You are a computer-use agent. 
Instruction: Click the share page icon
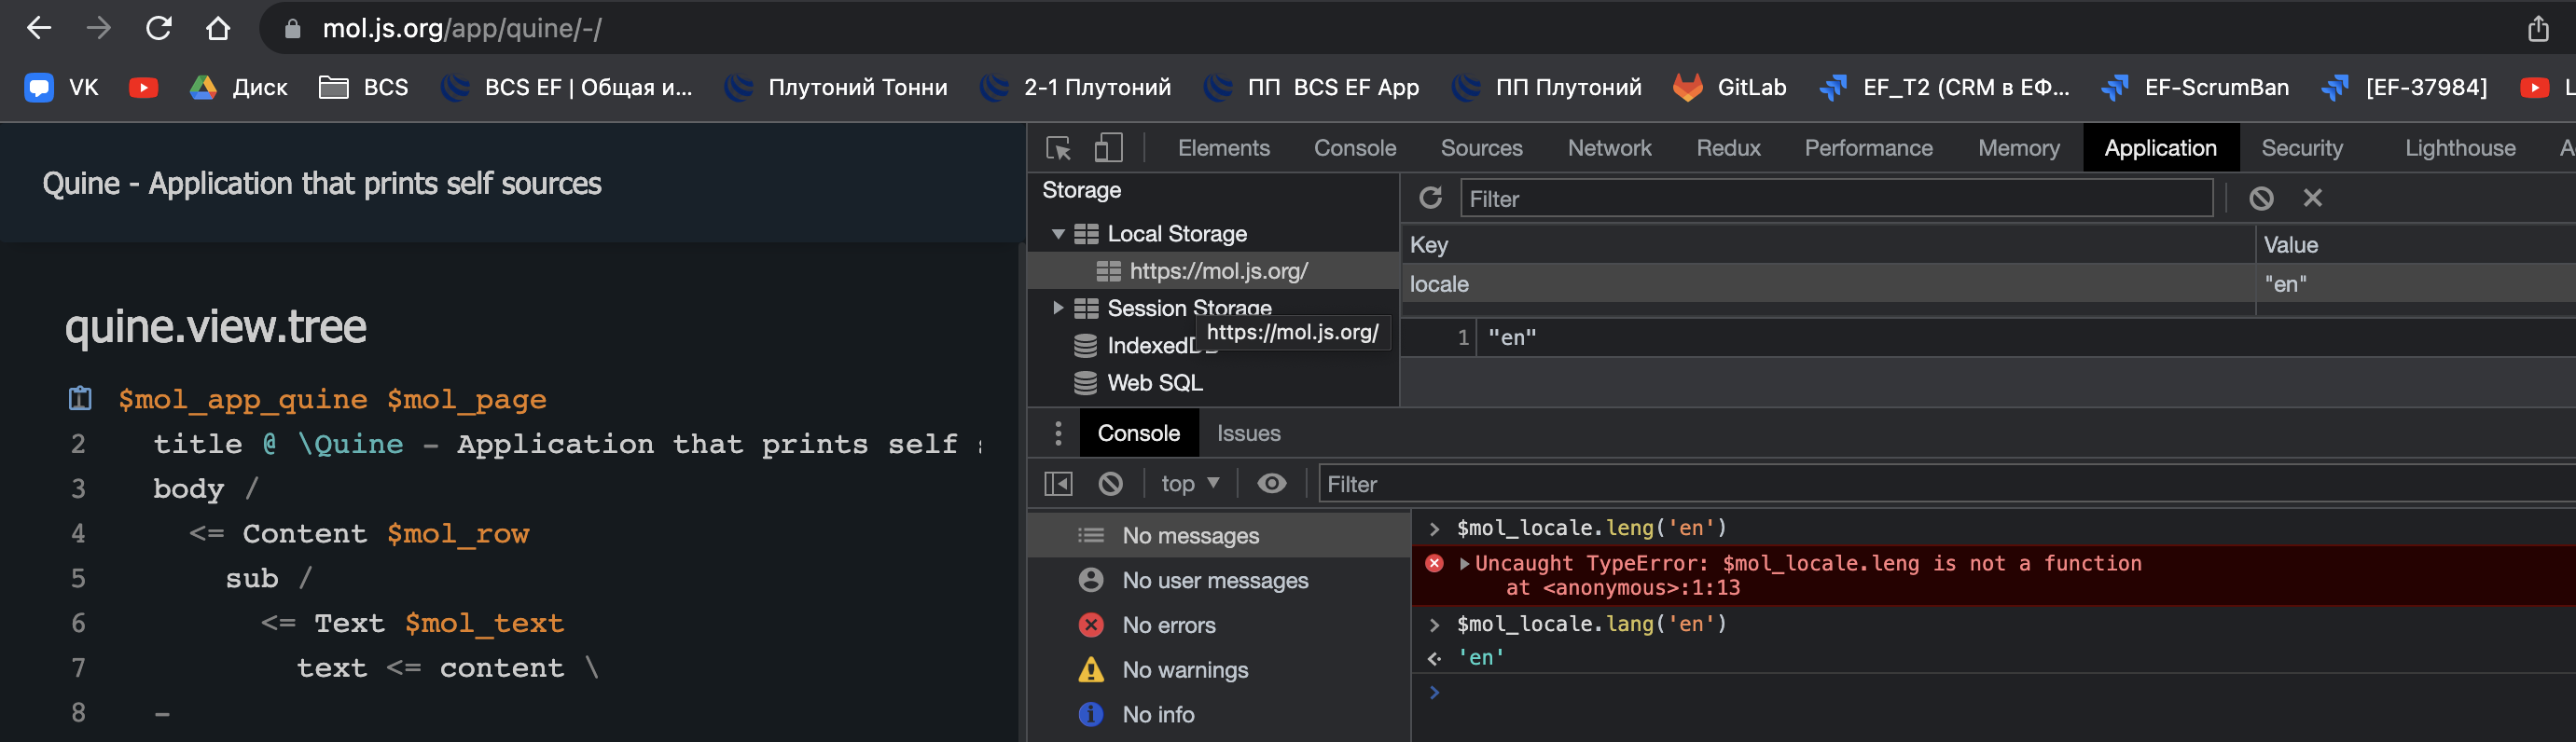[x=2538, y=28]
